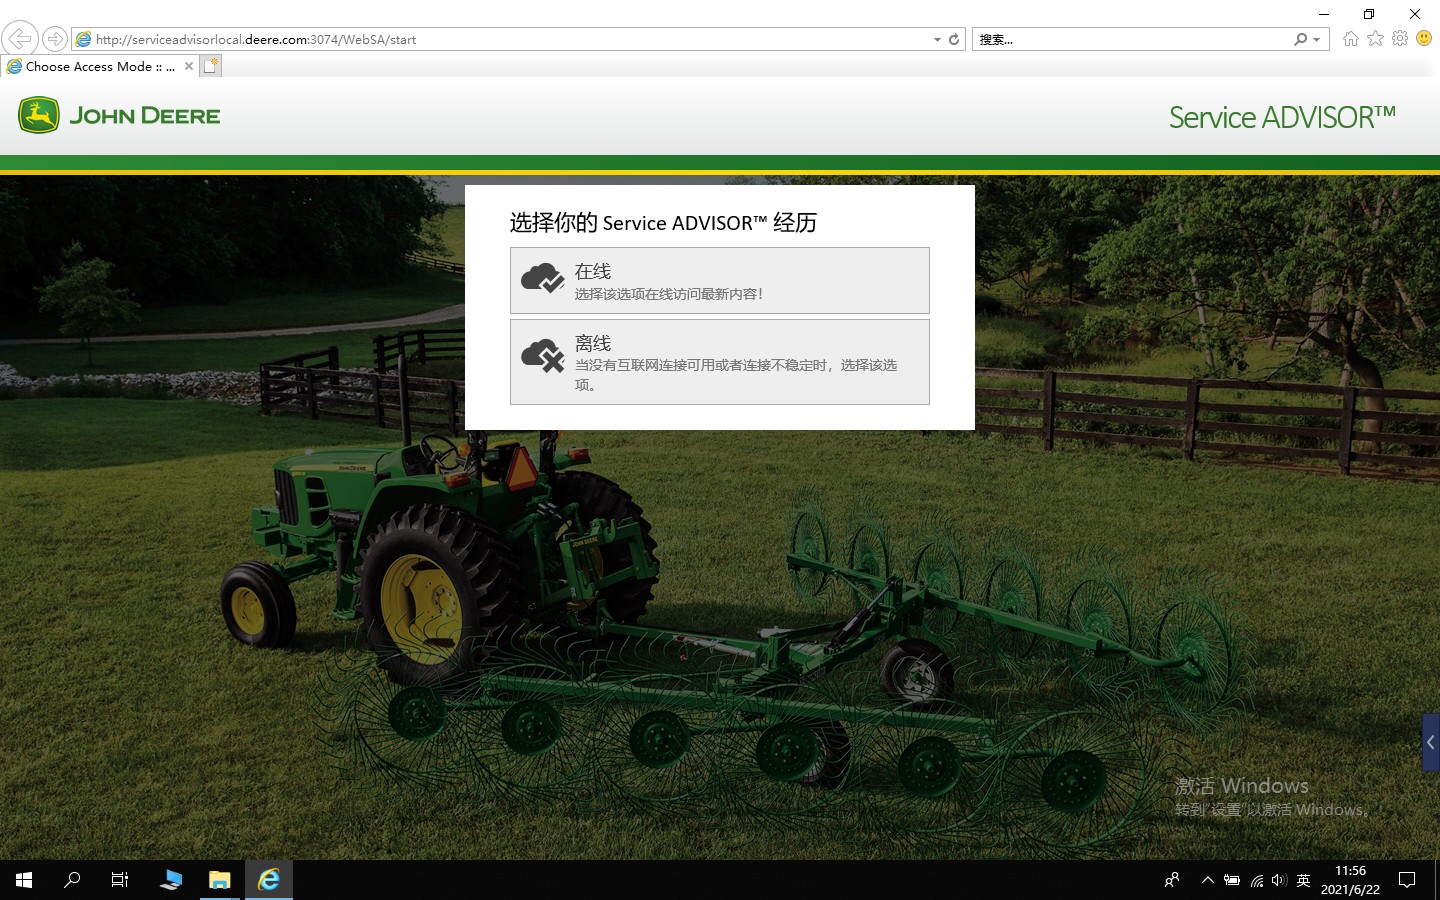Image resolution: width=1440 pixels, height=900 pixels.
Task: Refresh the page with reload icon
Action: (x=954, y=39)
